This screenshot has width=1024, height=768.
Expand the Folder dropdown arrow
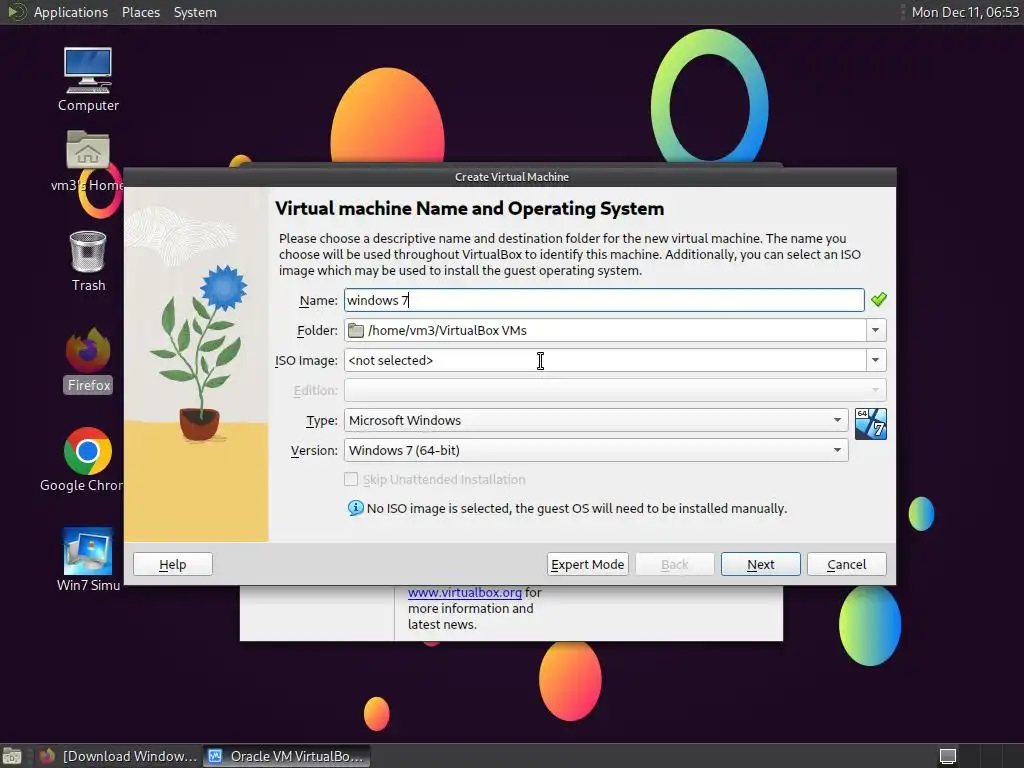876,330
